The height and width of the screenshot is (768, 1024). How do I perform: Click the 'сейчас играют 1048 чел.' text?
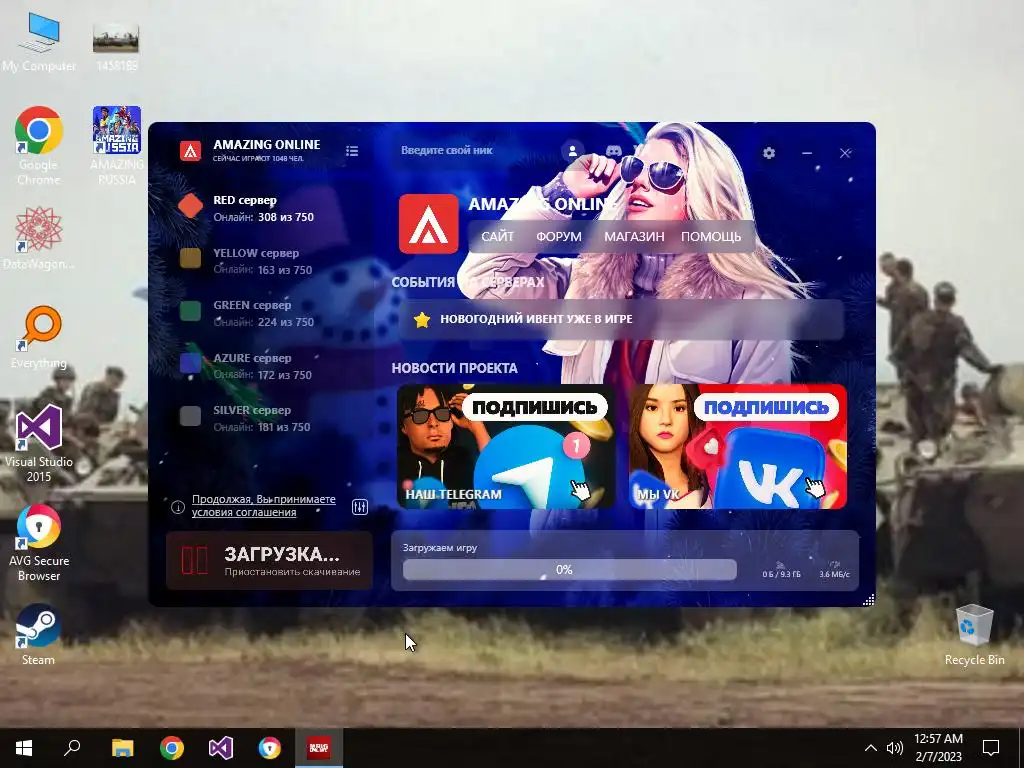click(258, 159)
